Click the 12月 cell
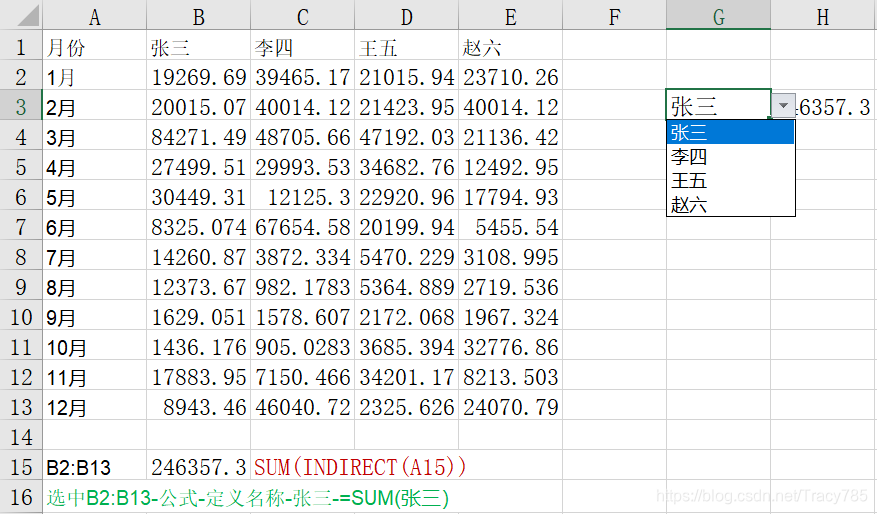The image size is (877, 514). click(95, 406)
